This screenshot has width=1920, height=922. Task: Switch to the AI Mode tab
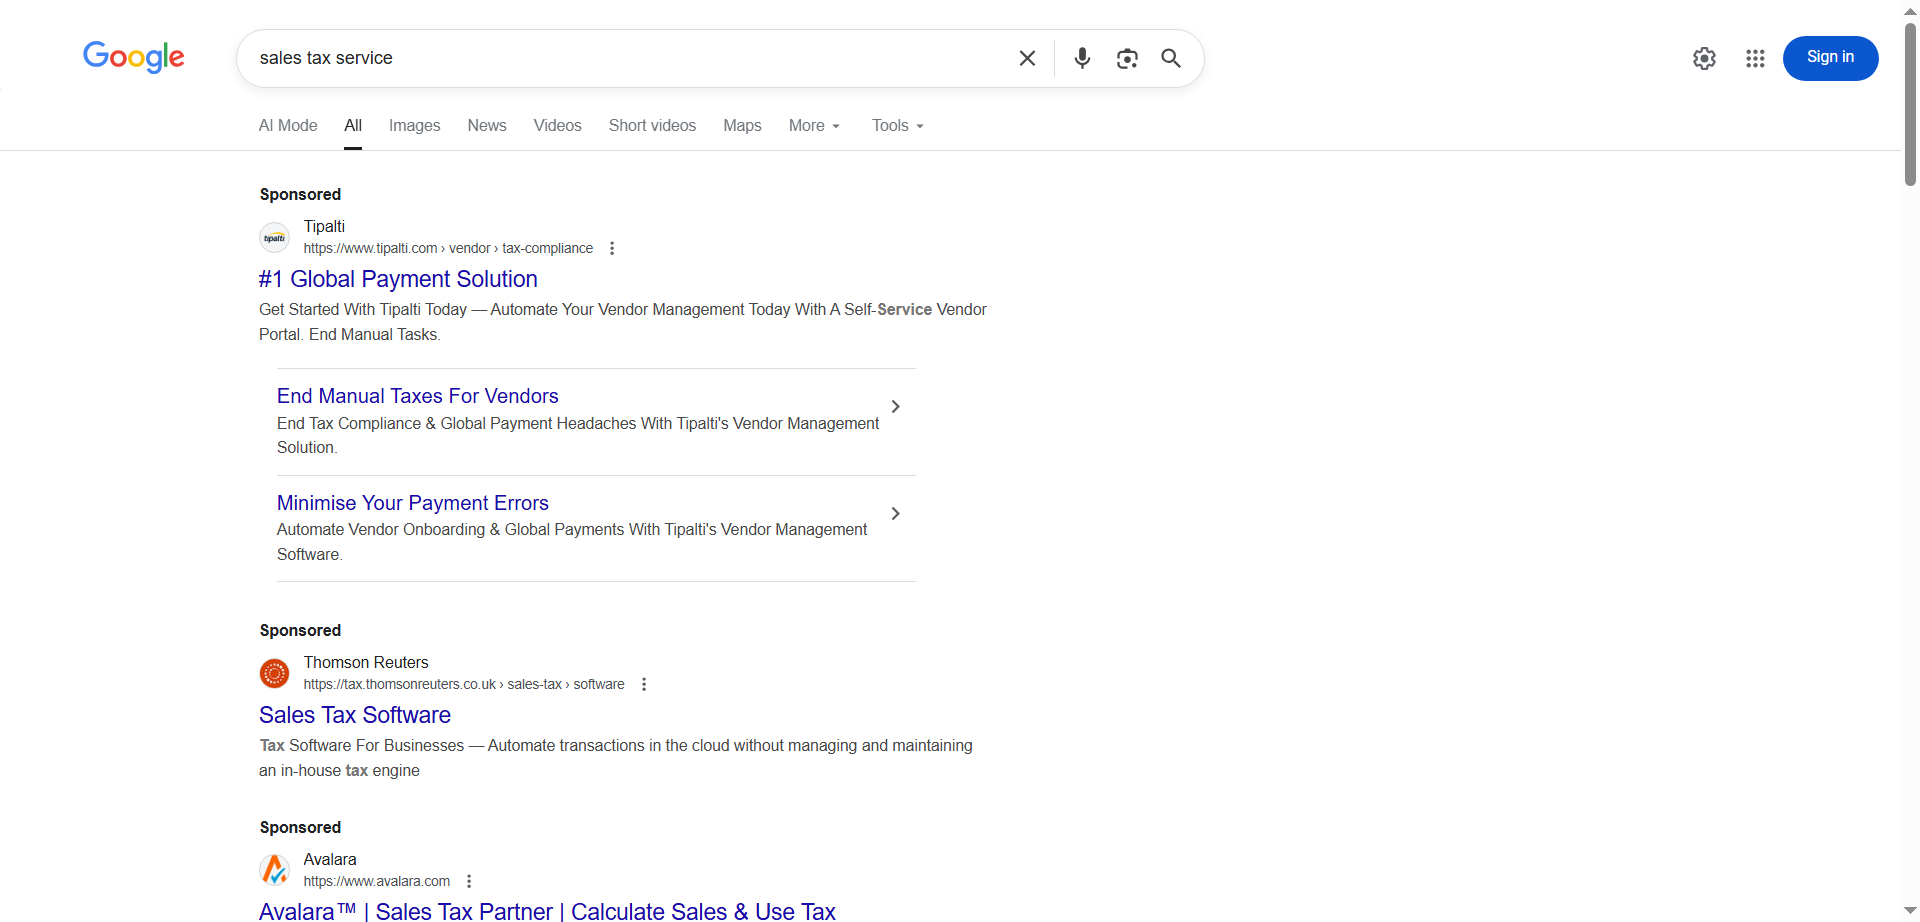[x=288, y=125]
